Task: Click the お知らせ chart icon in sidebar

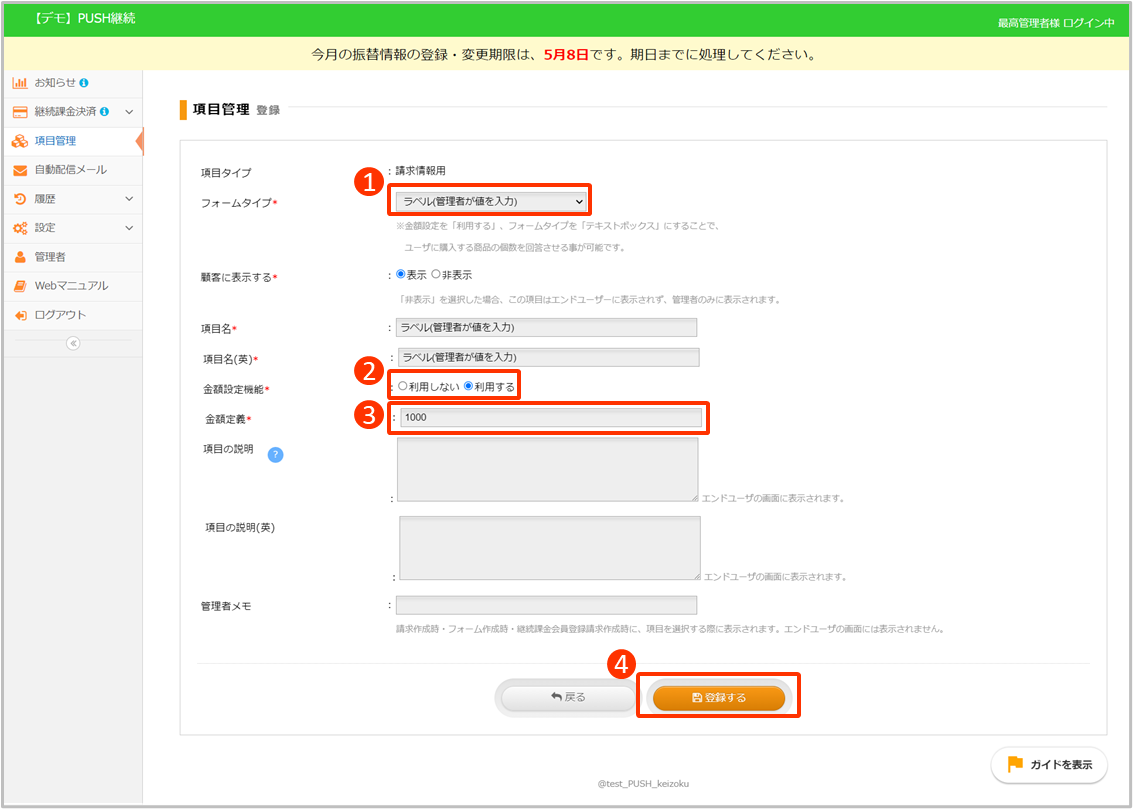Action: point(20,82)
